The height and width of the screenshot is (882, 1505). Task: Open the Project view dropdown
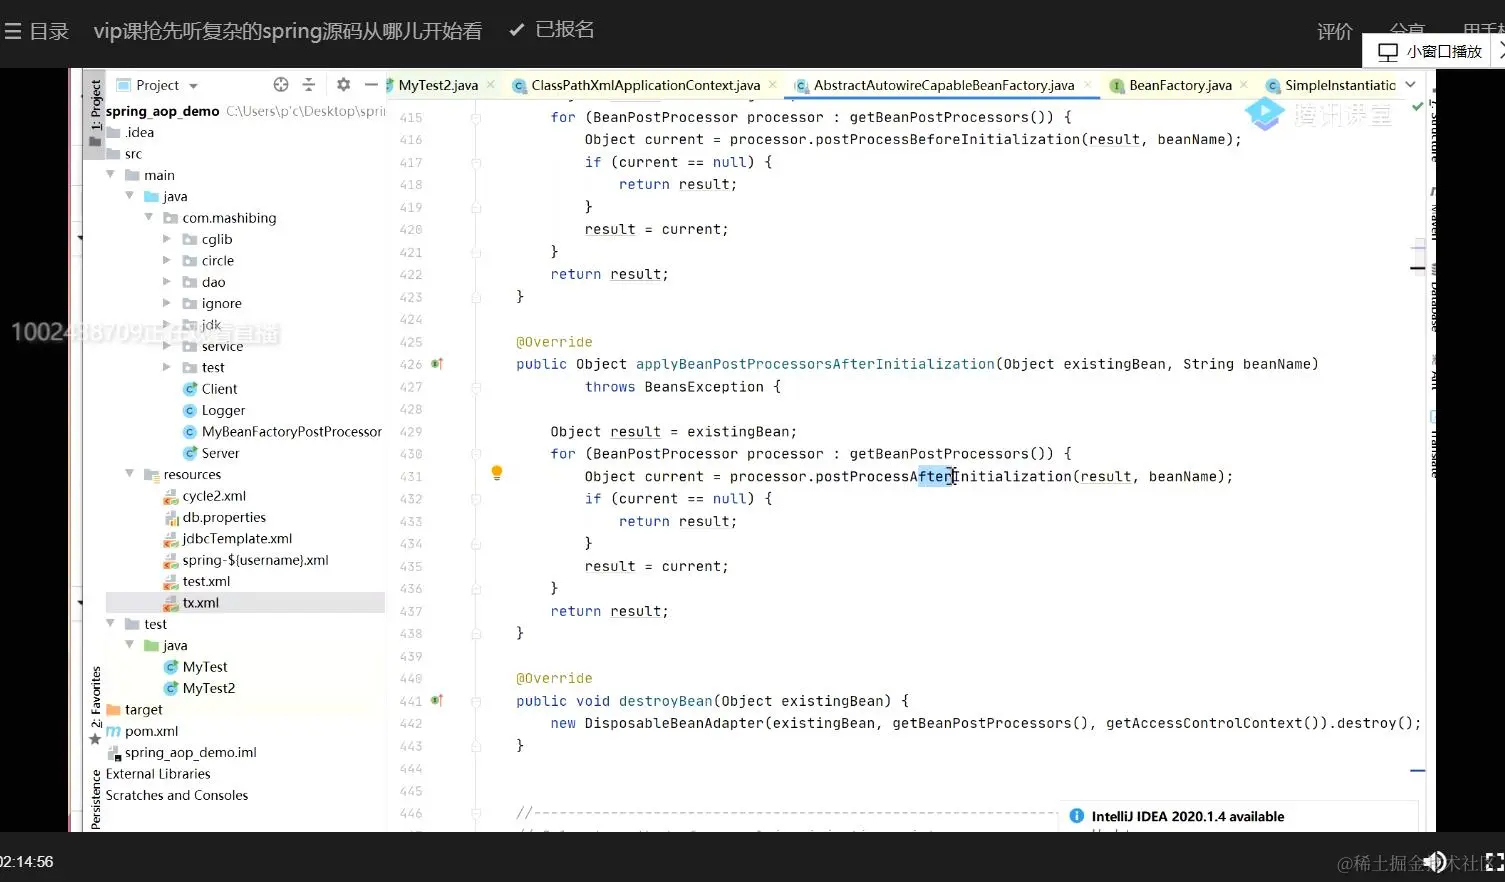click(193, 86)
